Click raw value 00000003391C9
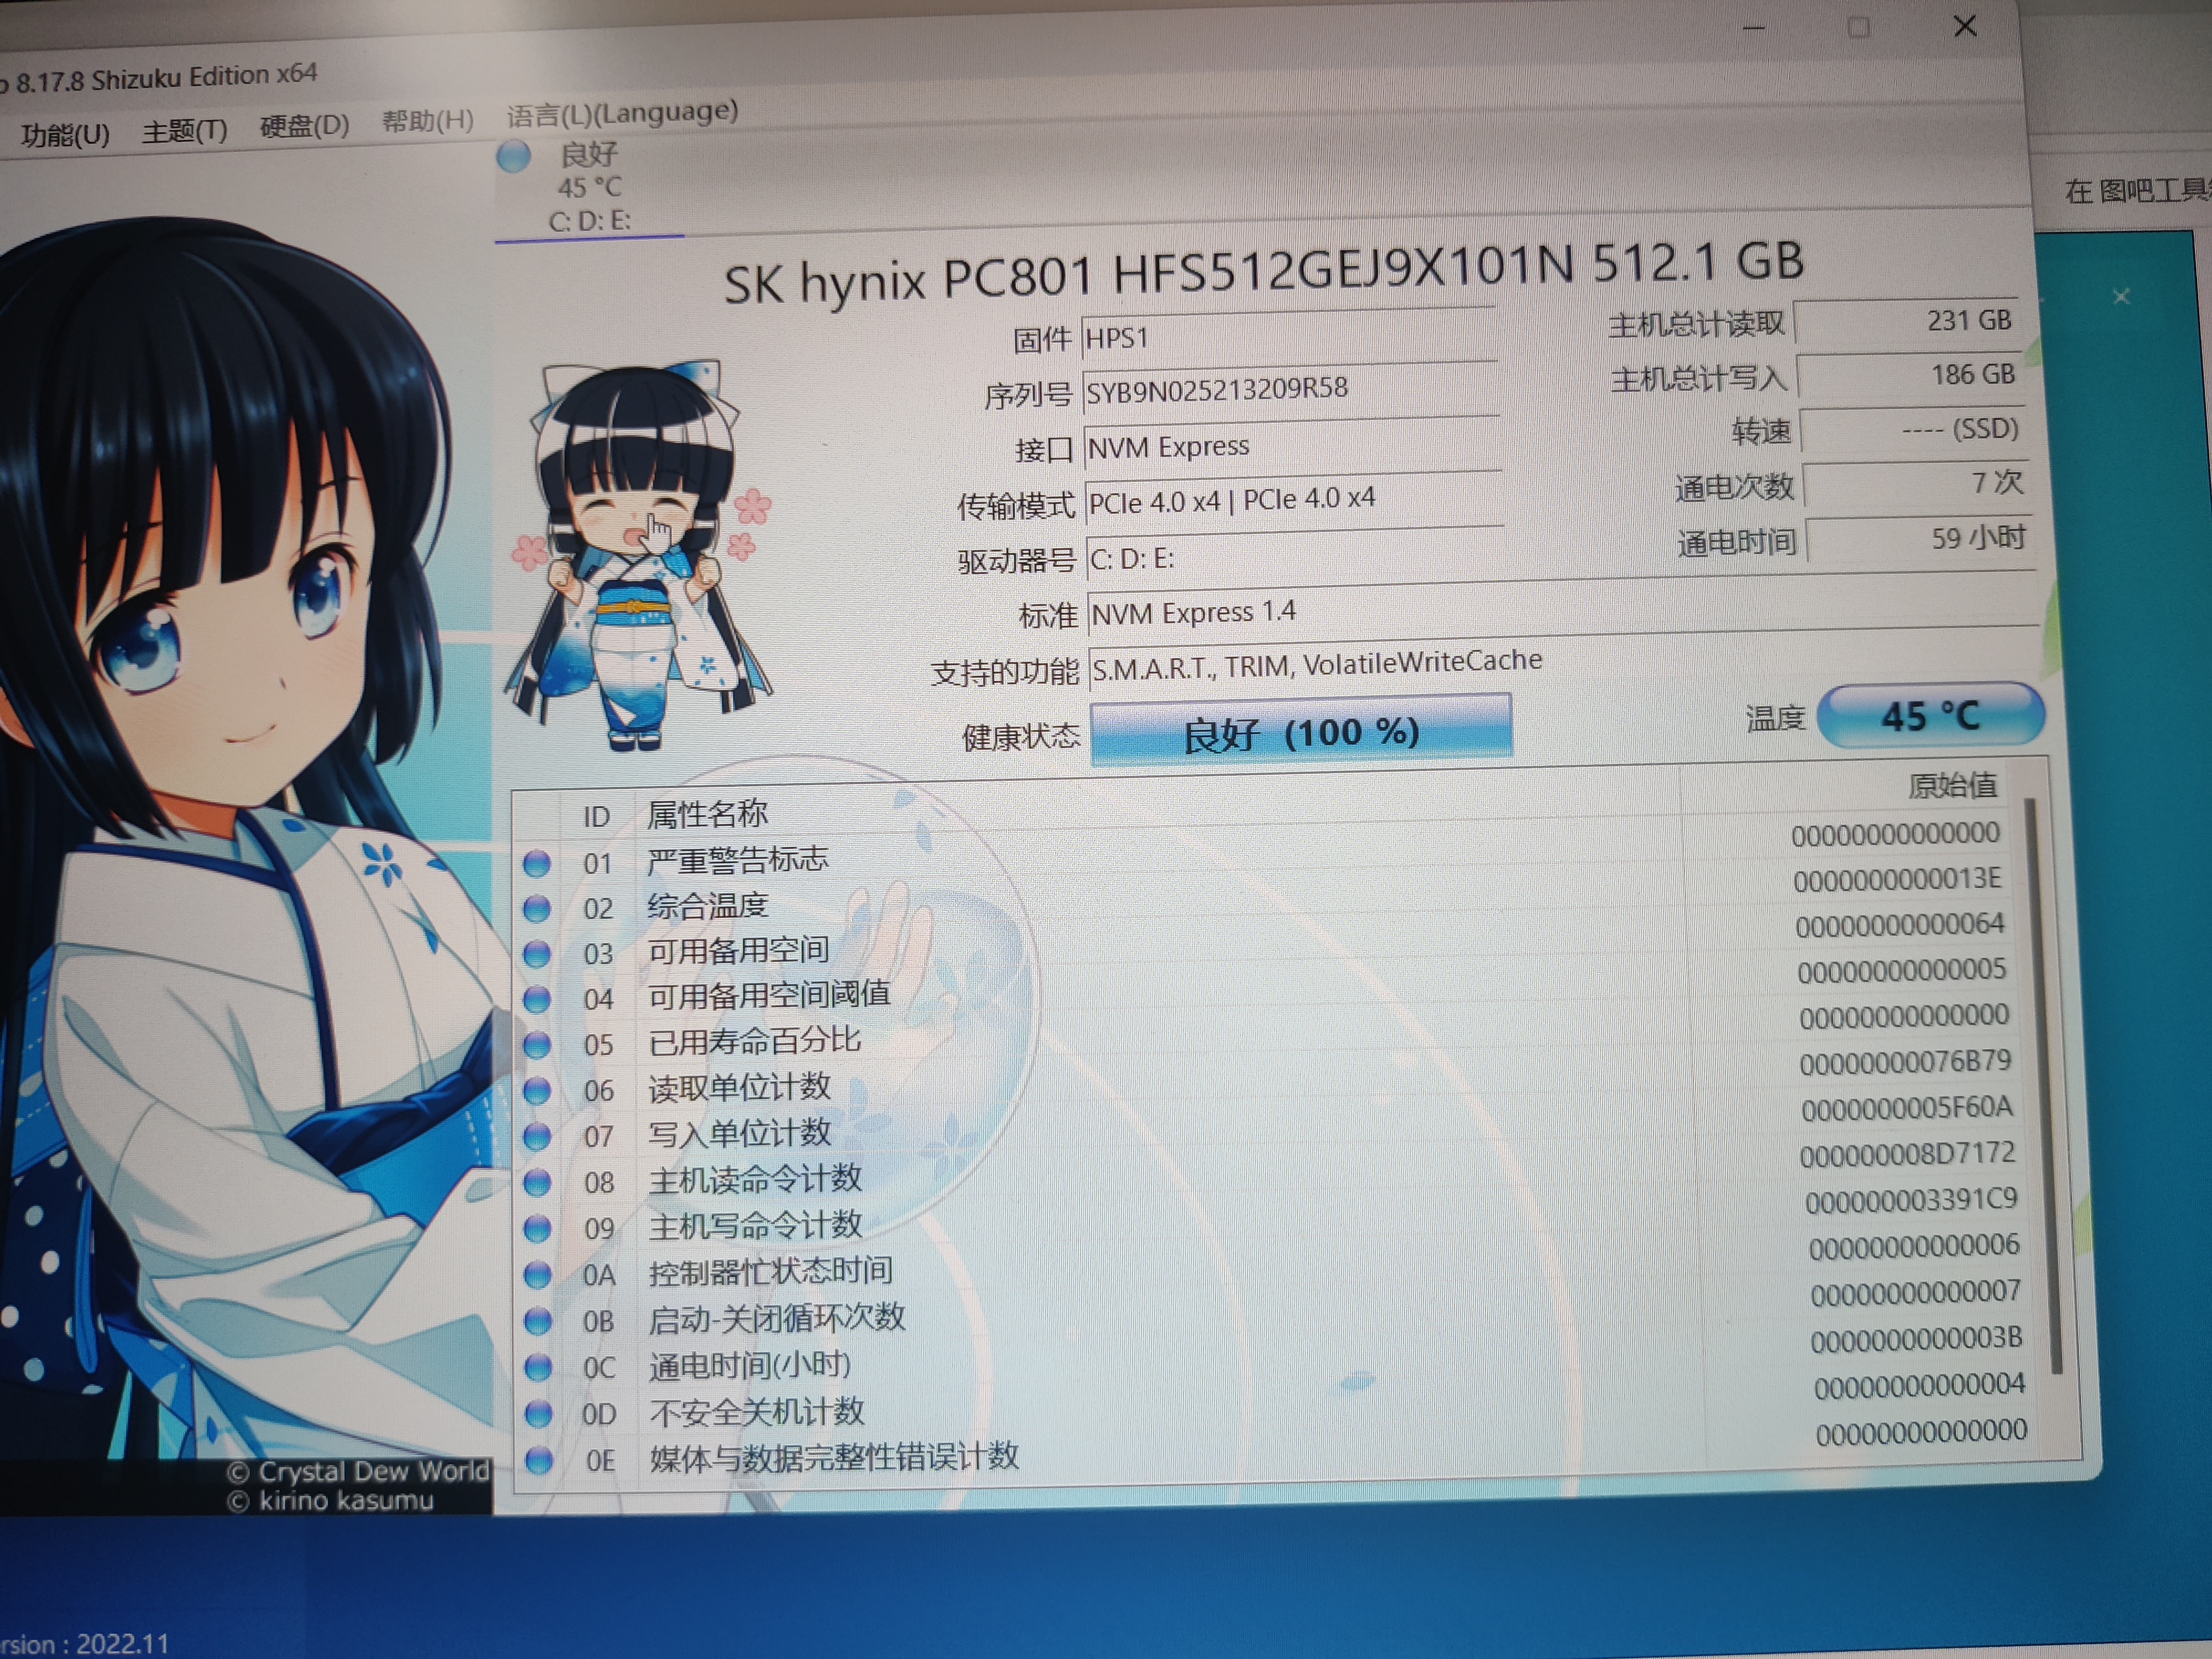 pos(1911,1200)
